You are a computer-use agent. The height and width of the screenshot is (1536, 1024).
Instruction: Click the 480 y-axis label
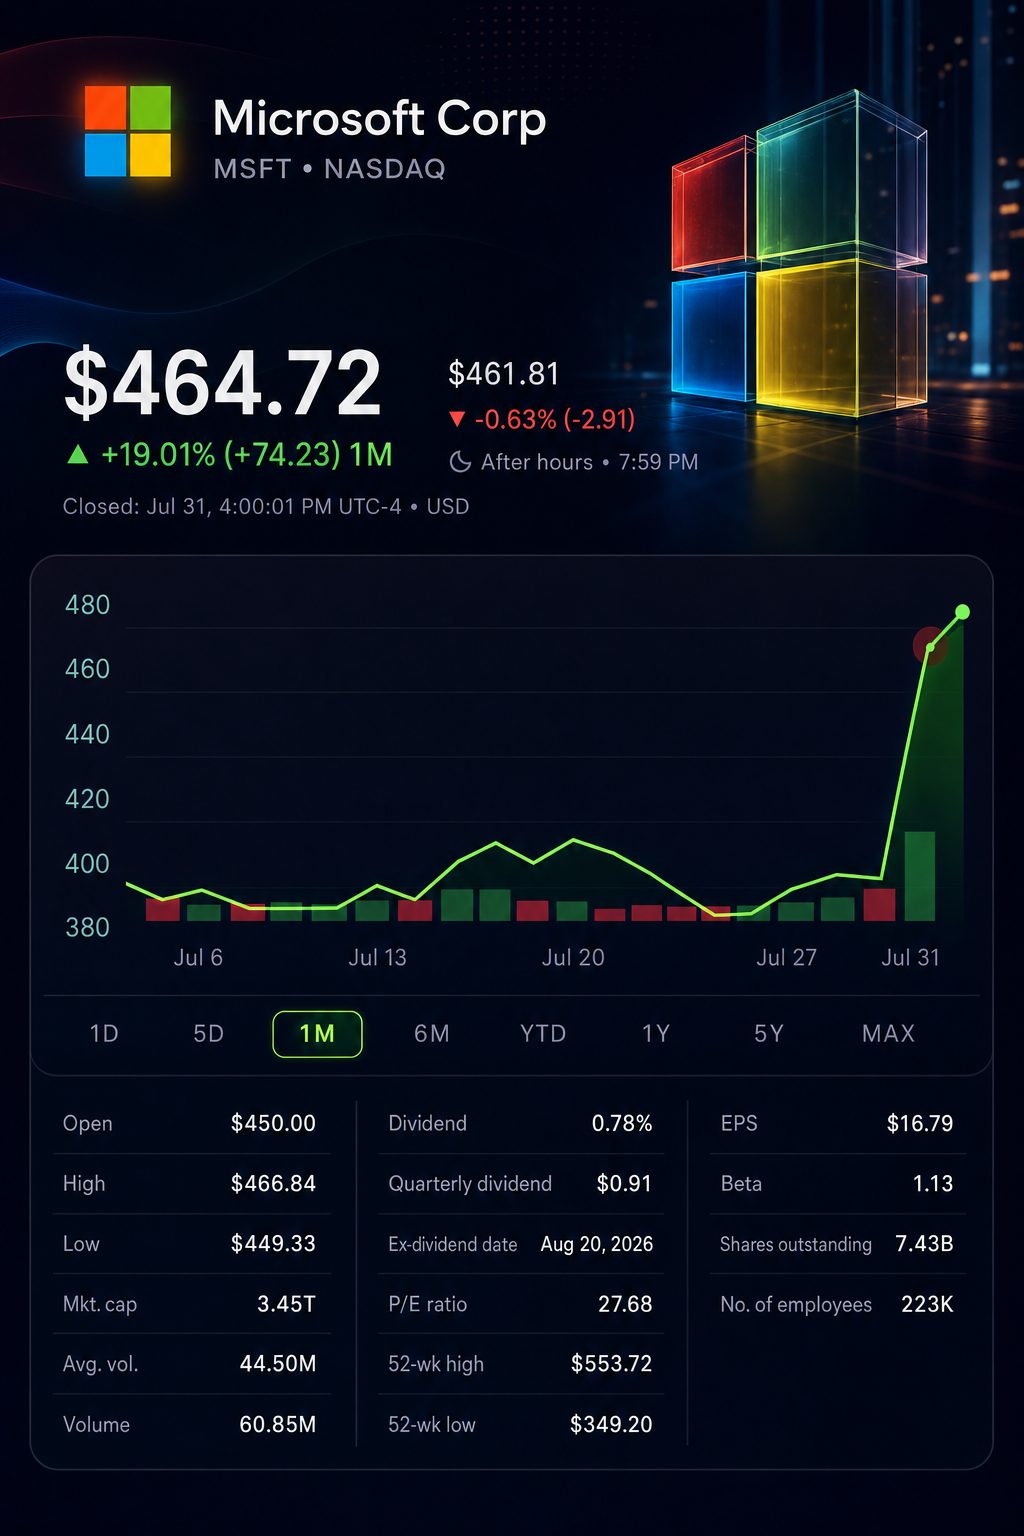87,605
